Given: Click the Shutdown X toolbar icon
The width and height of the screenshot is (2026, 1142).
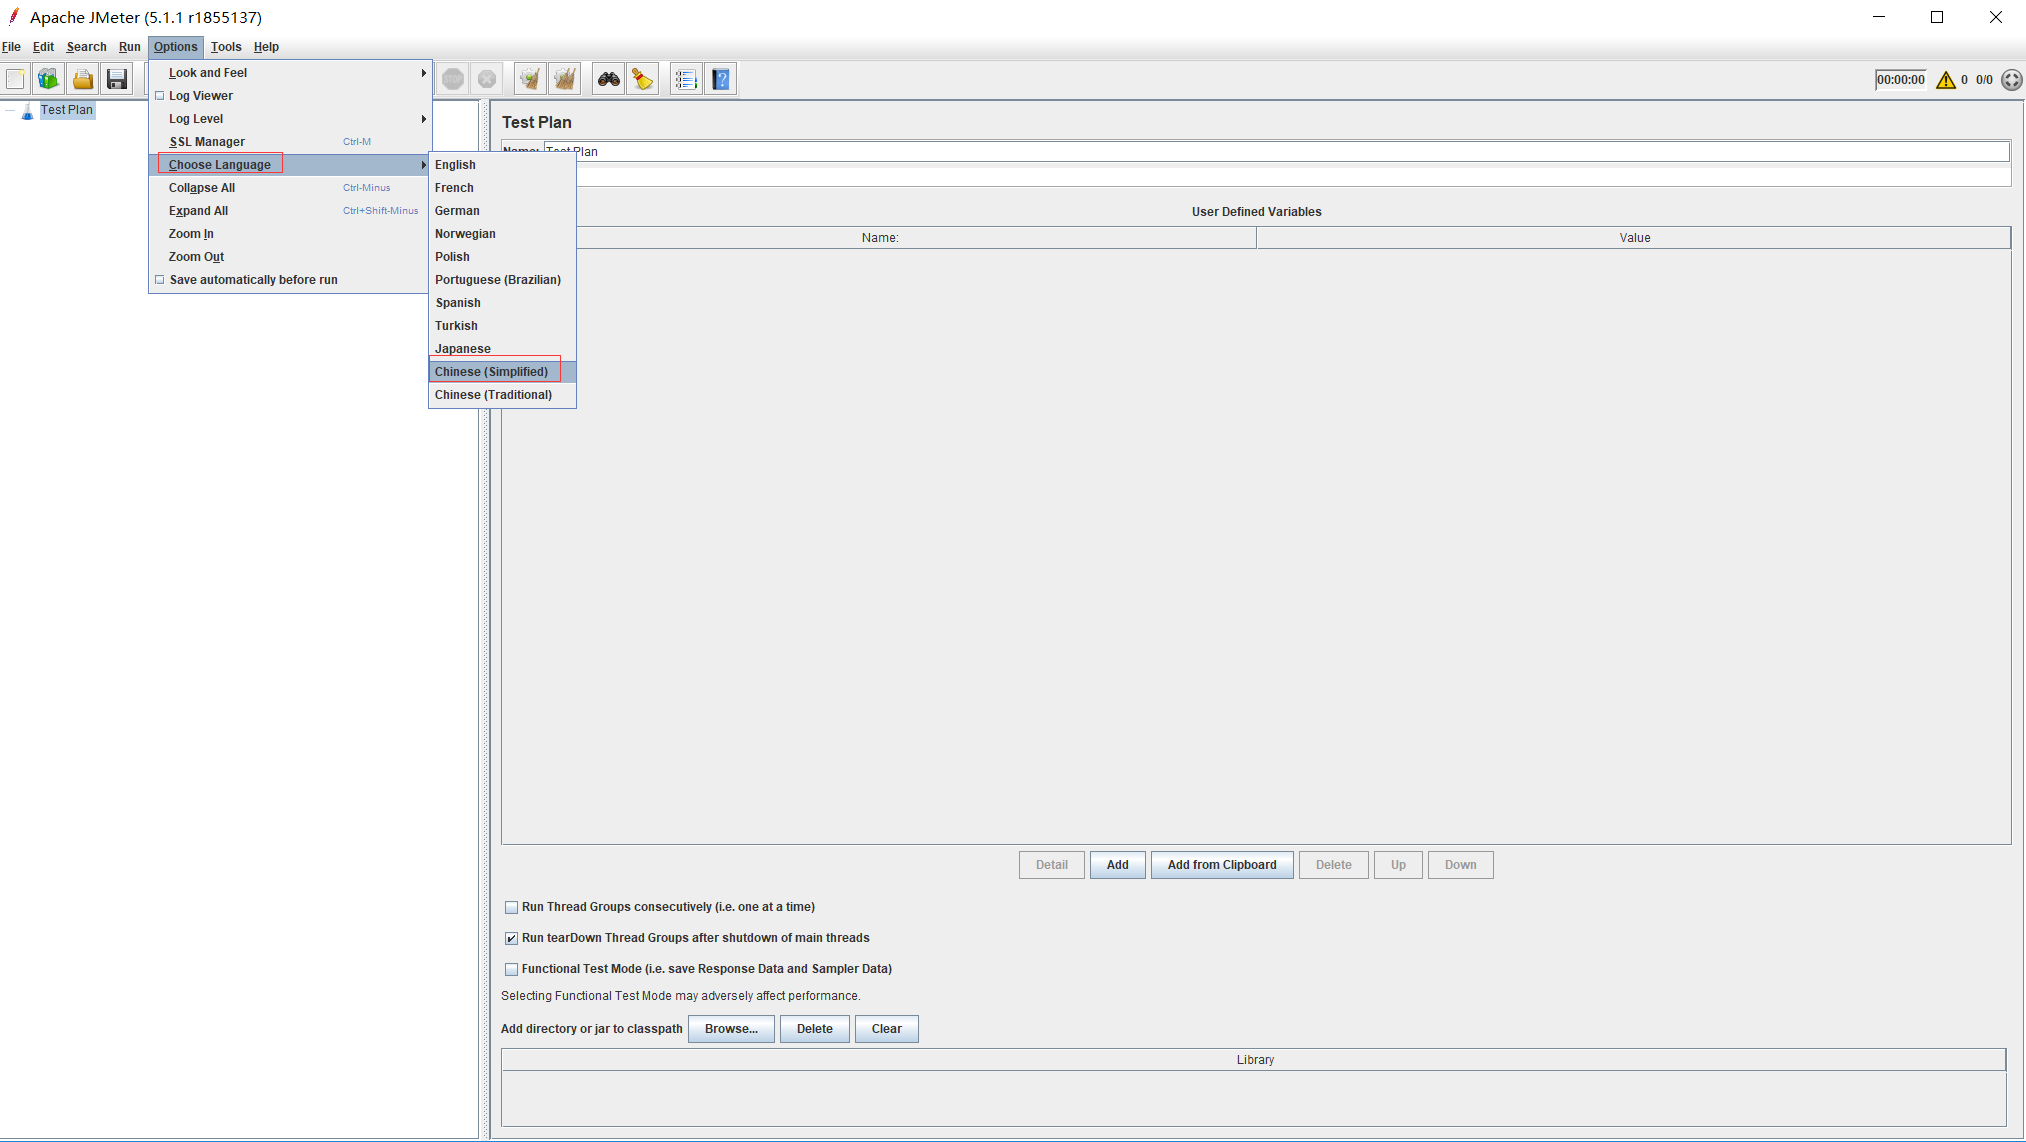Looking at the screenshot, I should [487, 79].
